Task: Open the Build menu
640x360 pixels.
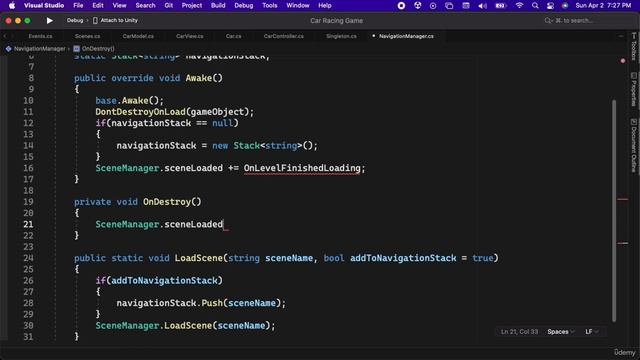Action: click(218, 5)
